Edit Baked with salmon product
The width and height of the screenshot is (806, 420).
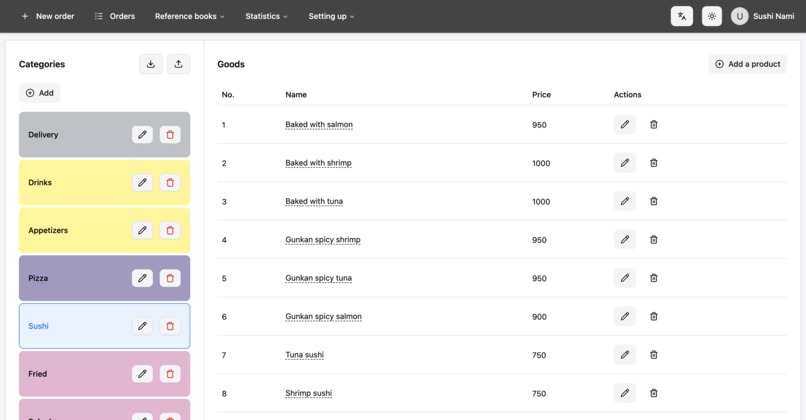coord(625,124)
